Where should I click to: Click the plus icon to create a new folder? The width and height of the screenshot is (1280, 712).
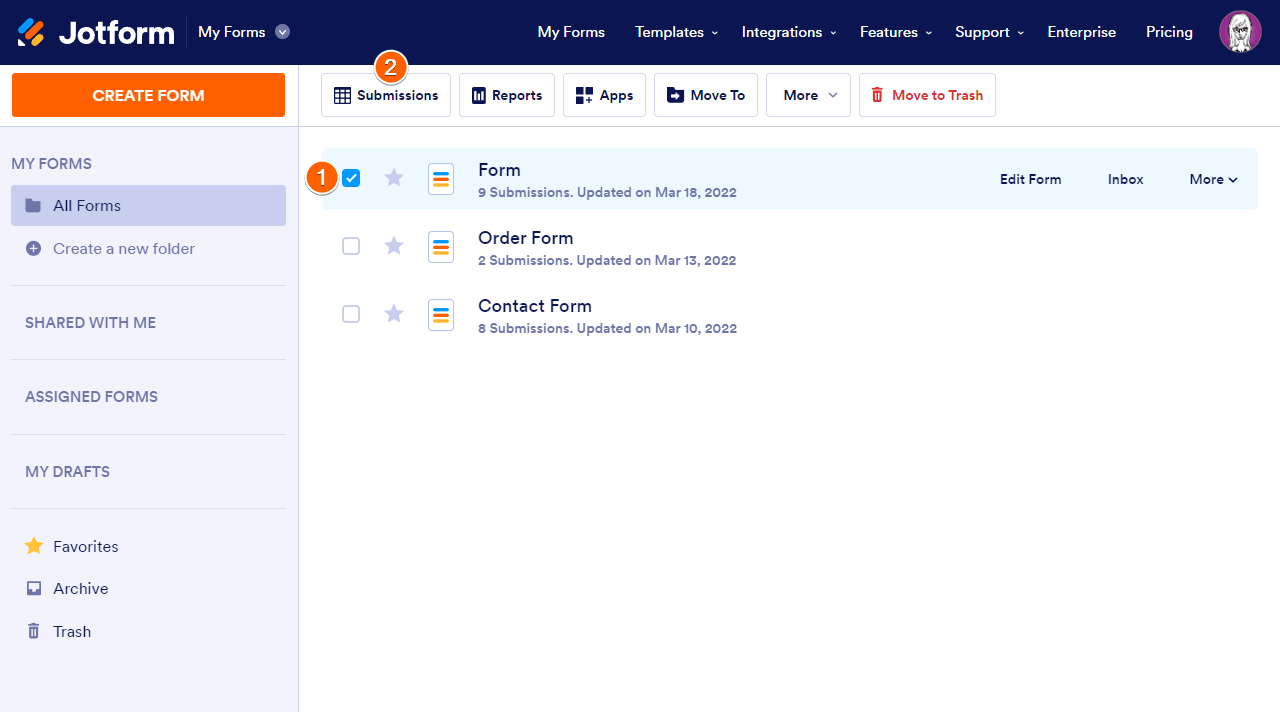(x=33, y=248)
